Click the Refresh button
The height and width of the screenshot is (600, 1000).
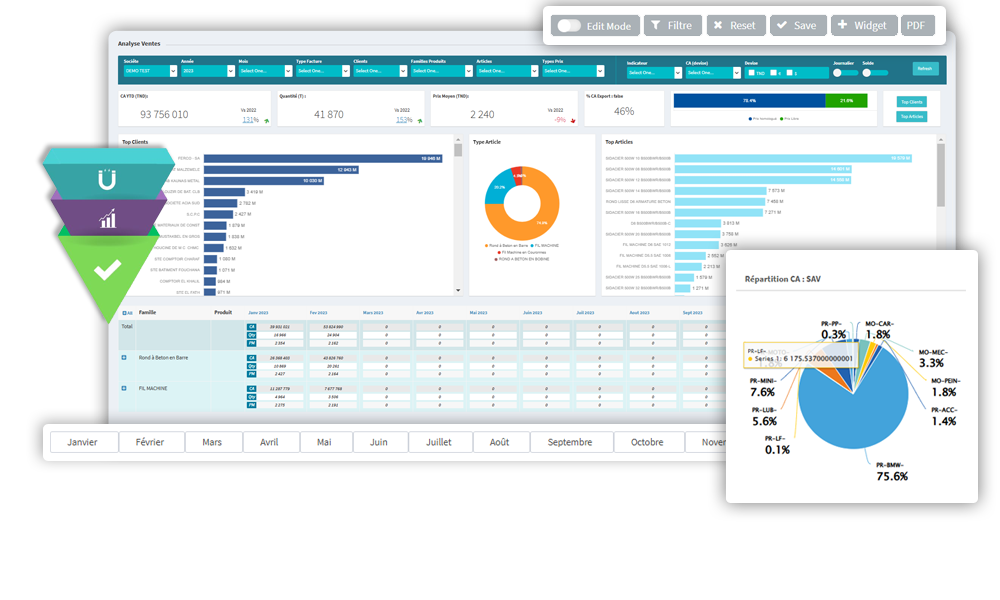pyautogui.click(x=925, y=69)
